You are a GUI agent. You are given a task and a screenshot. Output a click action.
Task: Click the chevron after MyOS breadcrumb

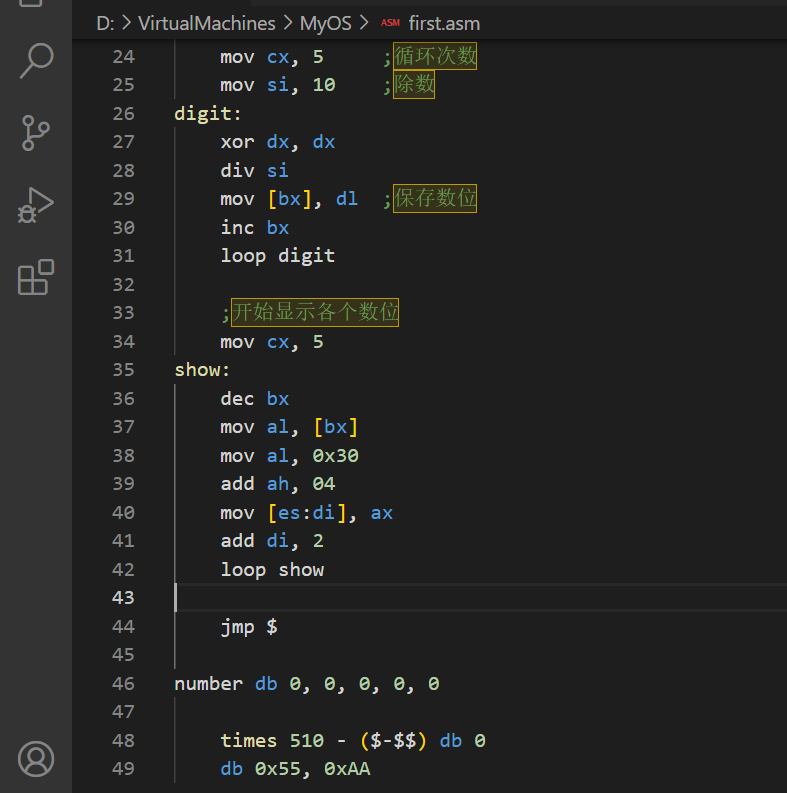coord(363,23)
